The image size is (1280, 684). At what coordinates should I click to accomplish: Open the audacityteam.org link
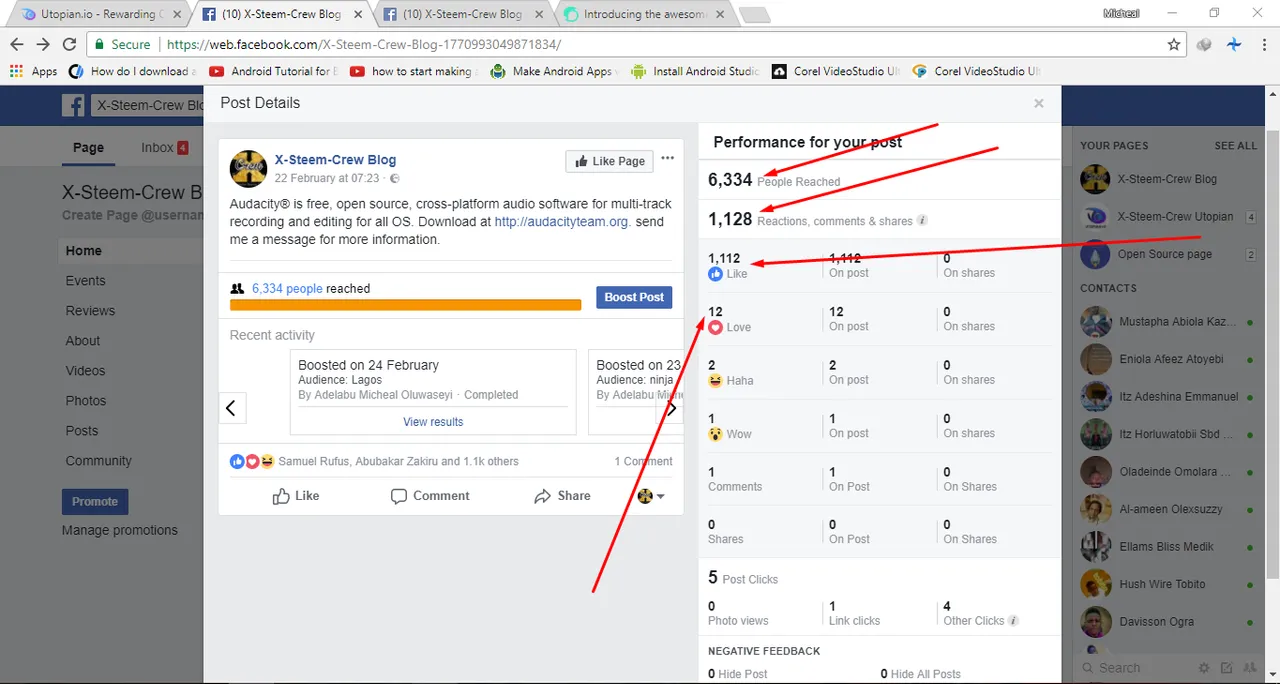click(561, 222)
